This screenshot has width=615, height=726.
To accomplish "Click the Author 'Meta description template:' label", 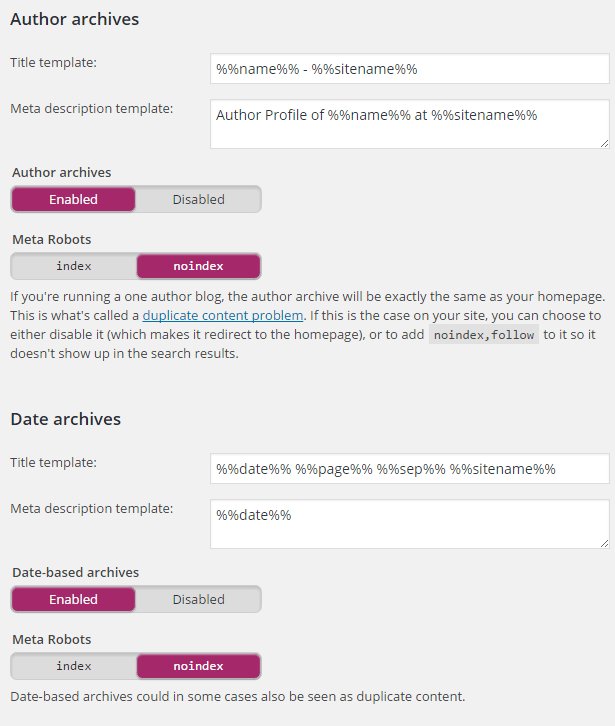I will tap(92, 108).
